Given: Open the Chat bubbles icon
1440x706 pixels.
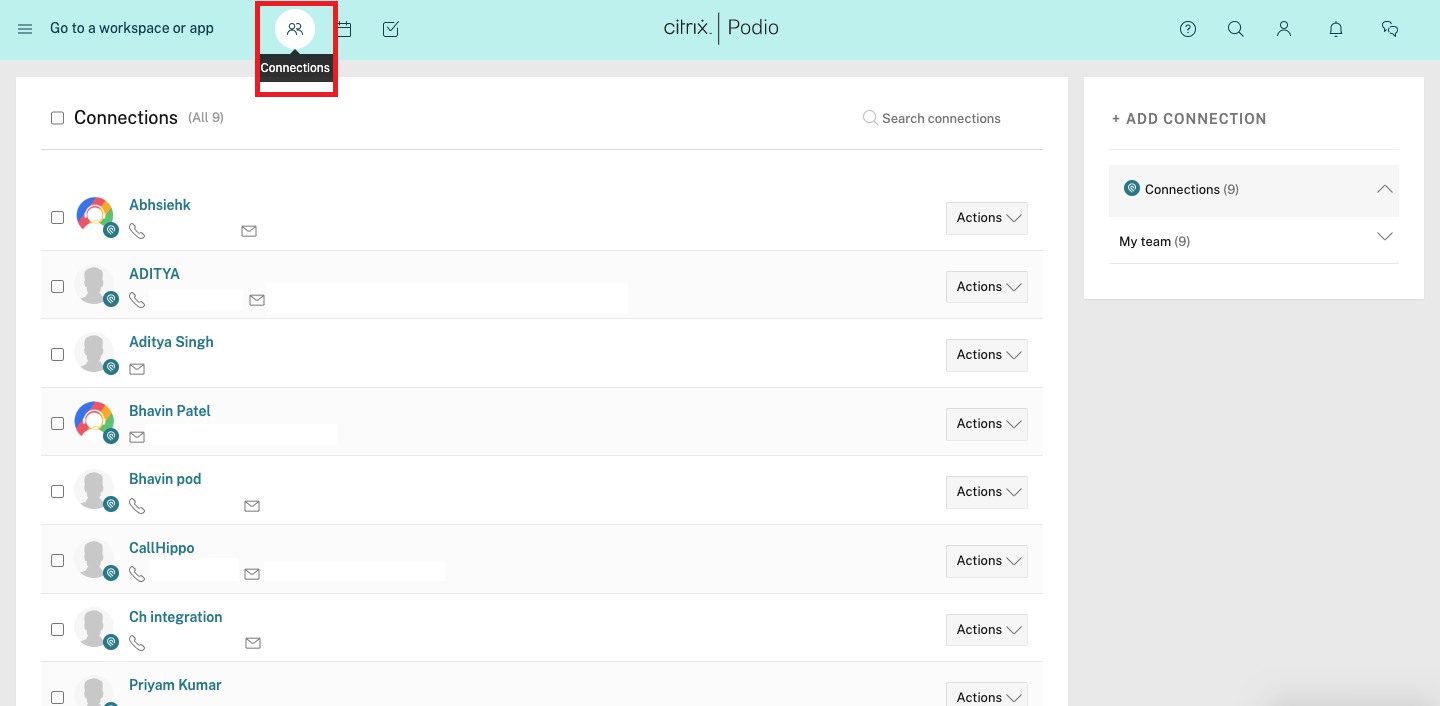Looking at the screenshot, I should pos(1390,29).
